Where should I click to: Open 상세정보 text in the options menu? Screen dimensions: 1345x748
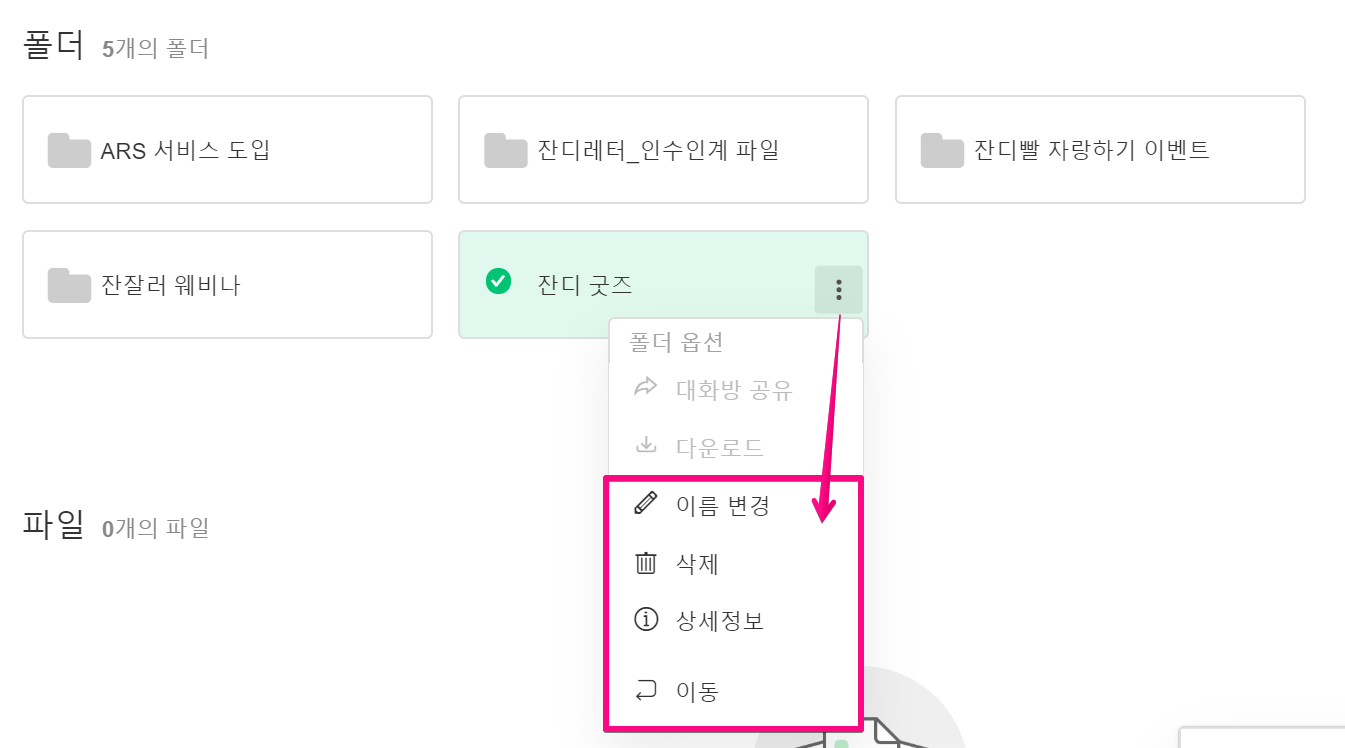tap(720, 622)
